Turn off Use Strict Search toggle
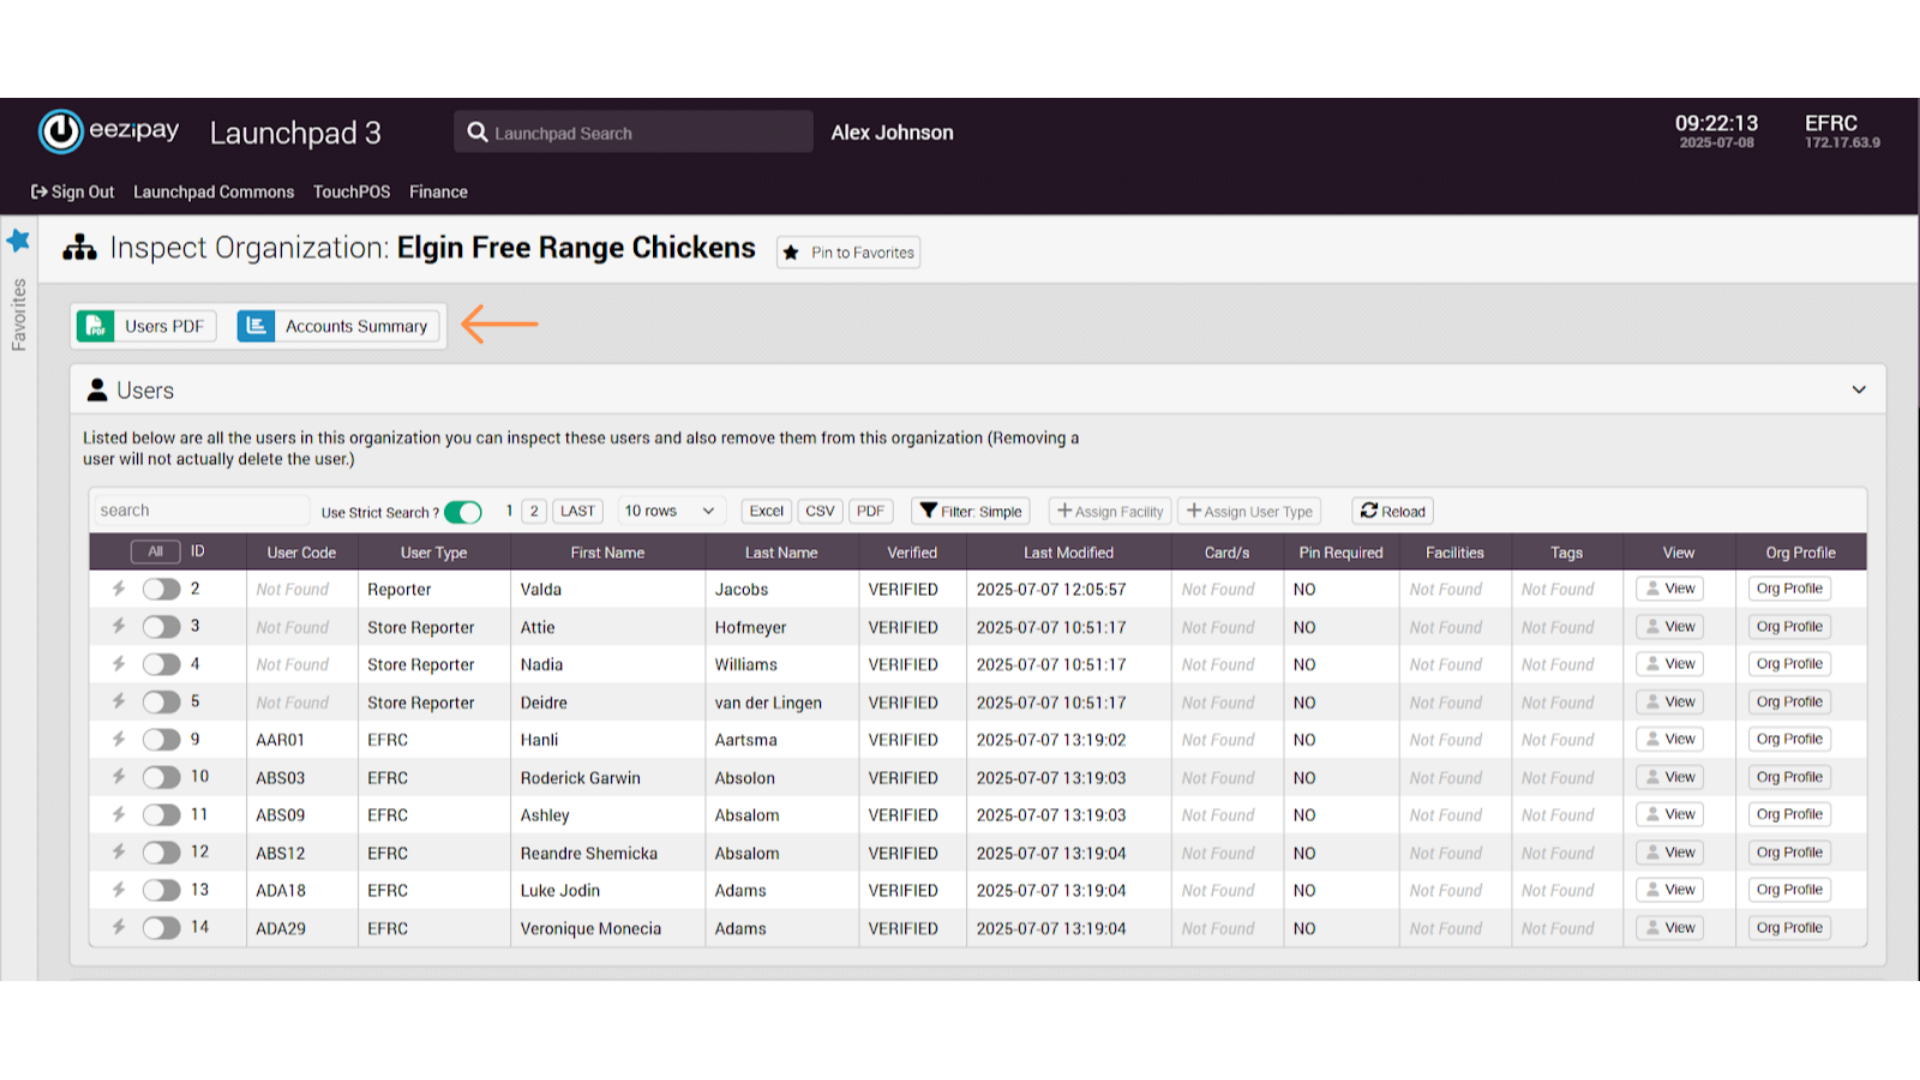Image resolution: width=1920 pixels, height=1080 pixels. click(463, 512)
